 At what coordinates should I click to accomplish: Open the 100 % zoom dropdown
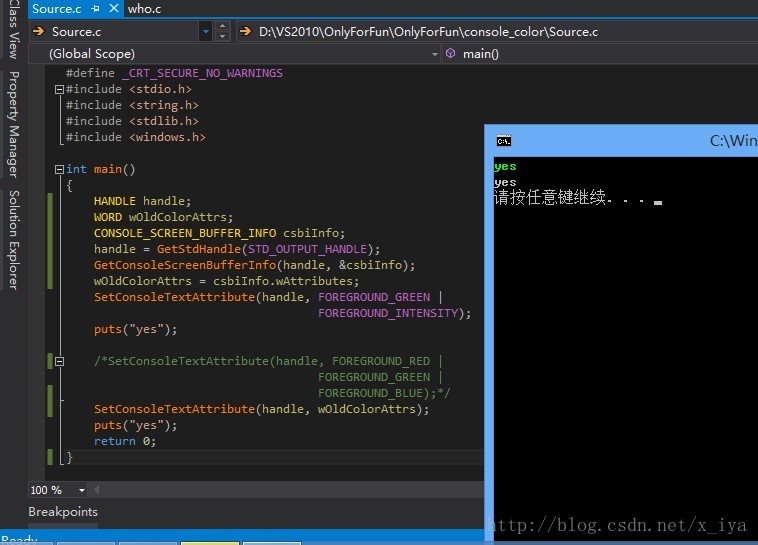82,490
